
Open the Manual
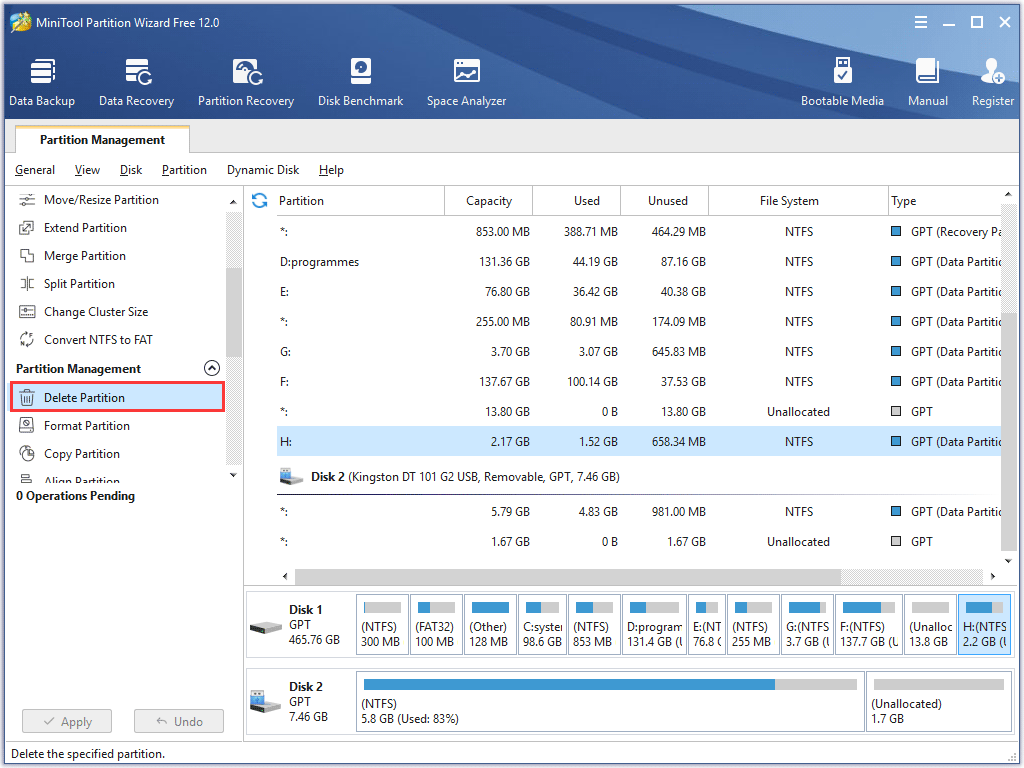point(927,82)
